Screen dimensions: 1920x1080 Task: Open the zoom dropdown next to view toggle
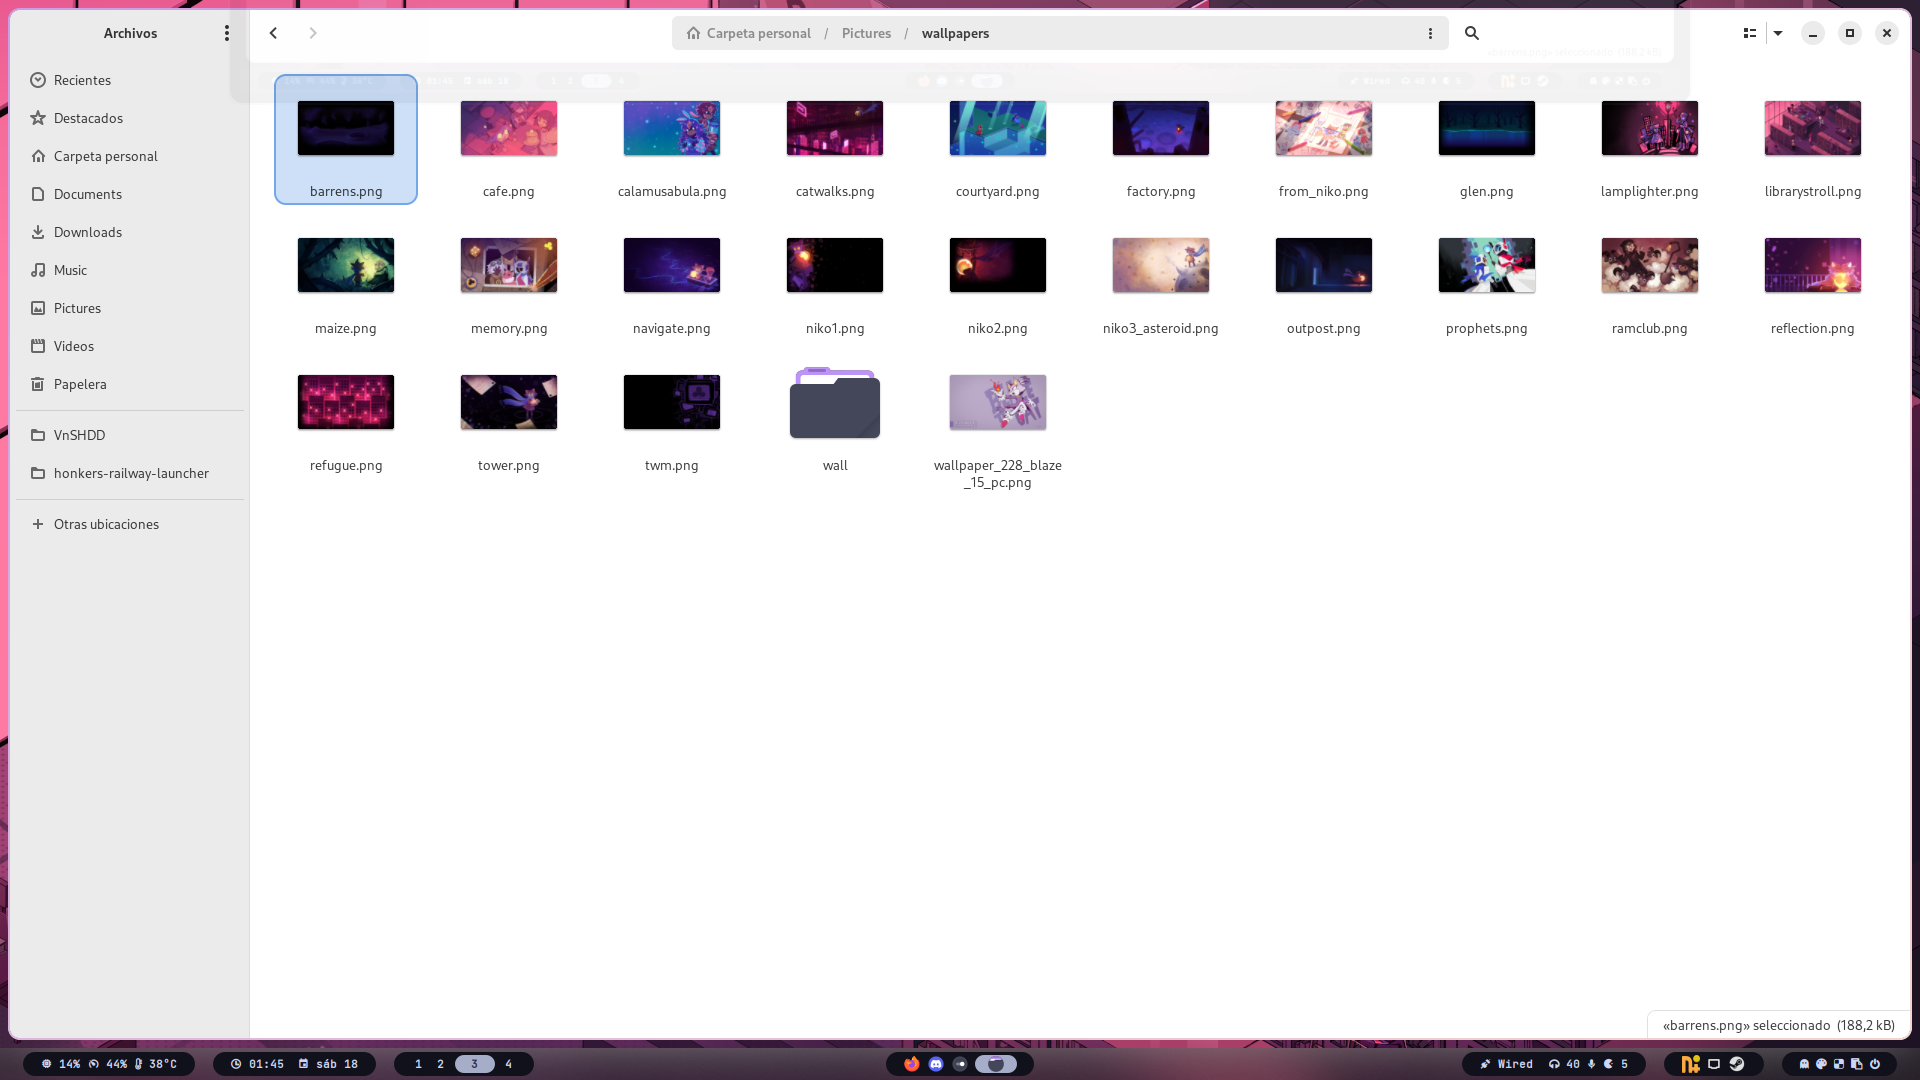click(x=1778, y=33)
